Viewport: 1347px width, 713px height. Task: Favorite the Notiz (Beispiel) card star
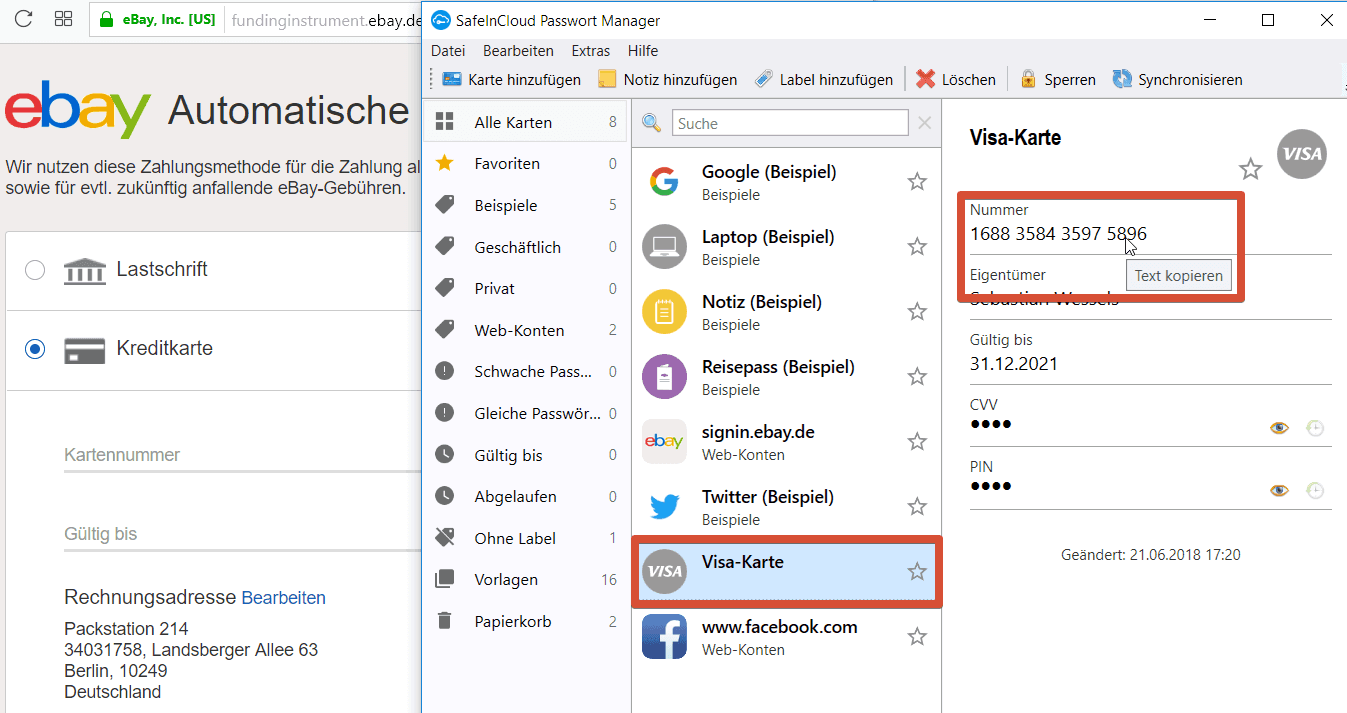(917, 311)
